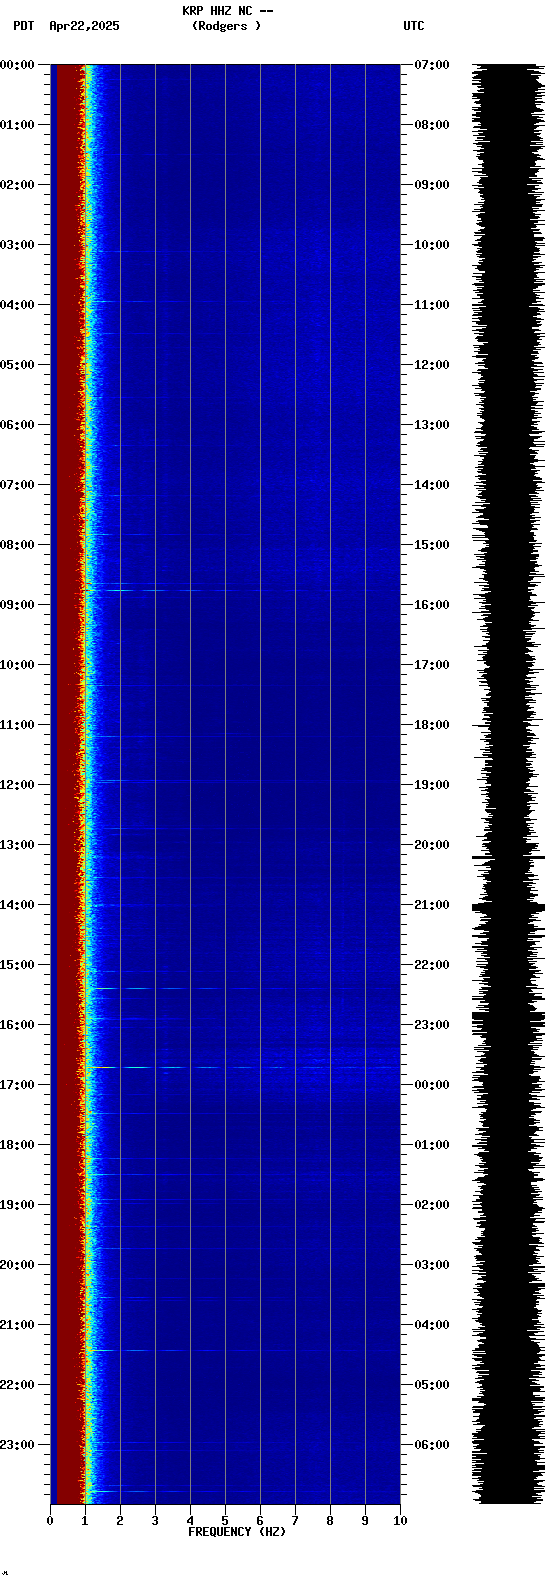The image size is (552, 1584).
Task: Click the PDT axis 11:00 label
Action: (x=17, y=725)
